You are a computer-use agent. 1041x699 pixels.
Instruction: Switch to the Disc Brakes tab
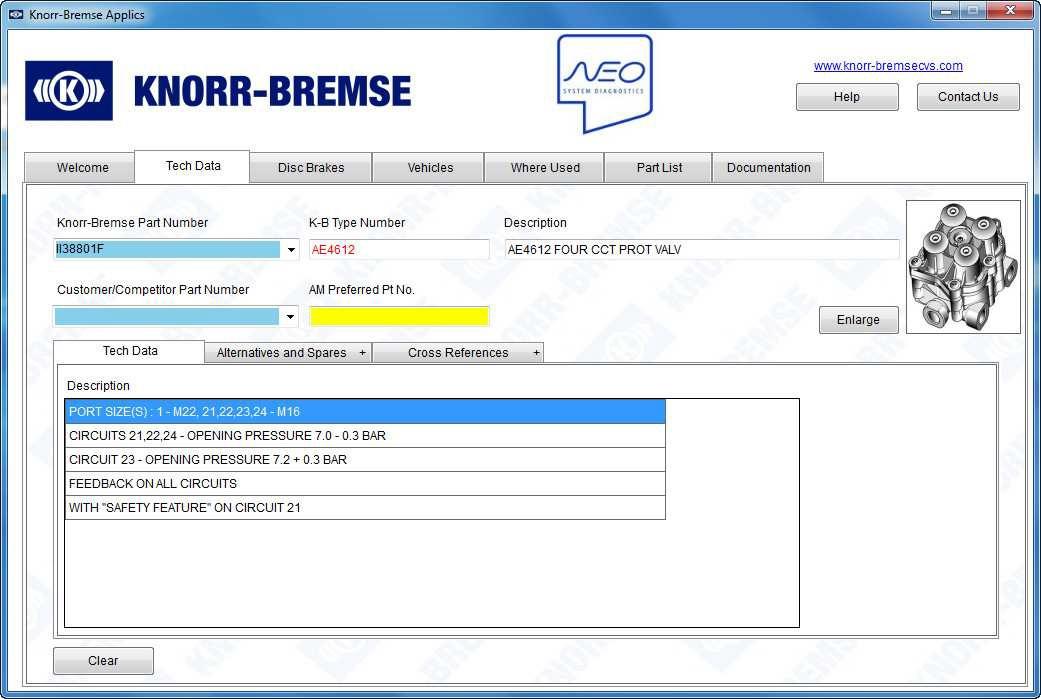311,167
